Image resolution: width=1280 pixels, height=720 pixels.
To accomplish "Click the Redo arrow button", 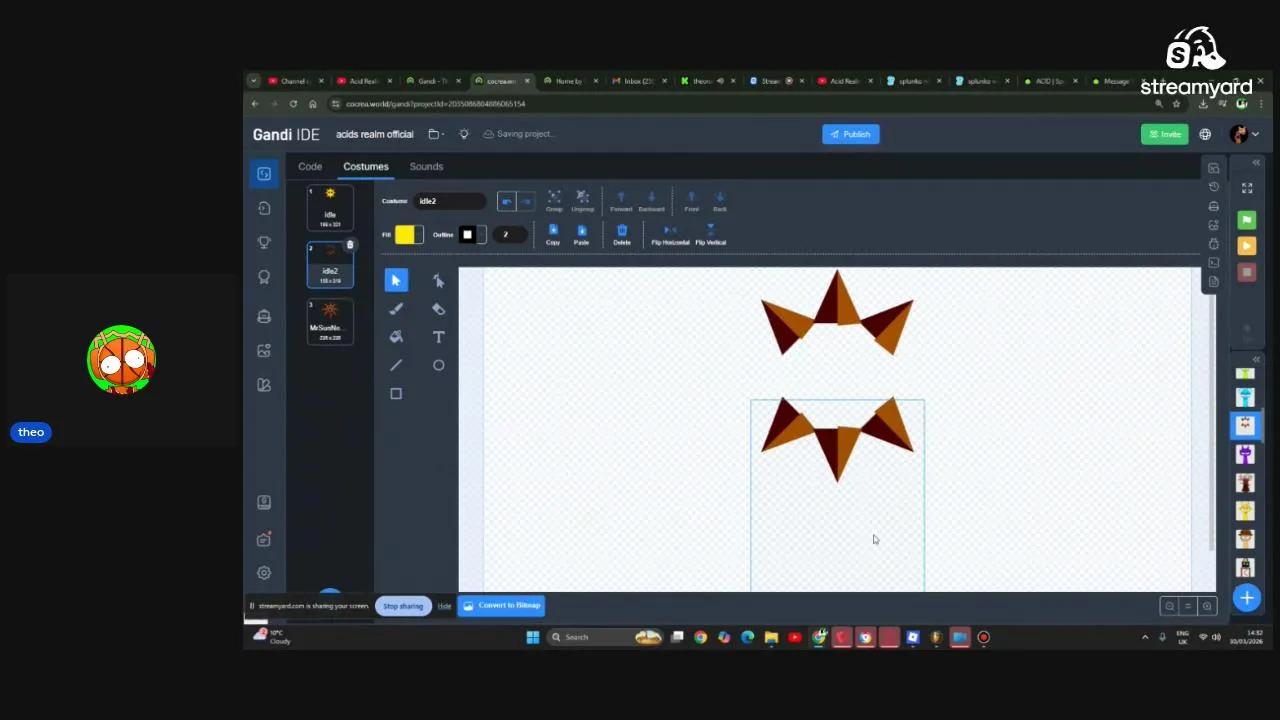I will click(525, 202).
